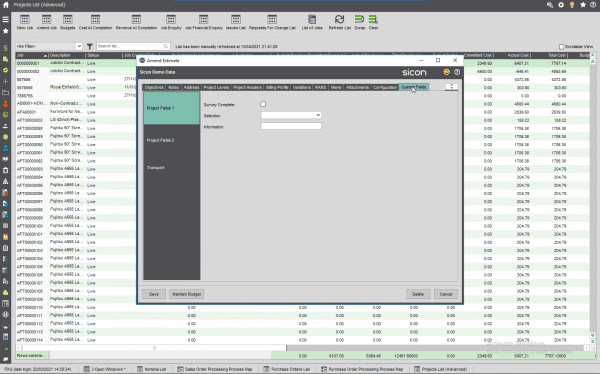
Task: Click the Search list input field
Action: [x=133, y=46]
